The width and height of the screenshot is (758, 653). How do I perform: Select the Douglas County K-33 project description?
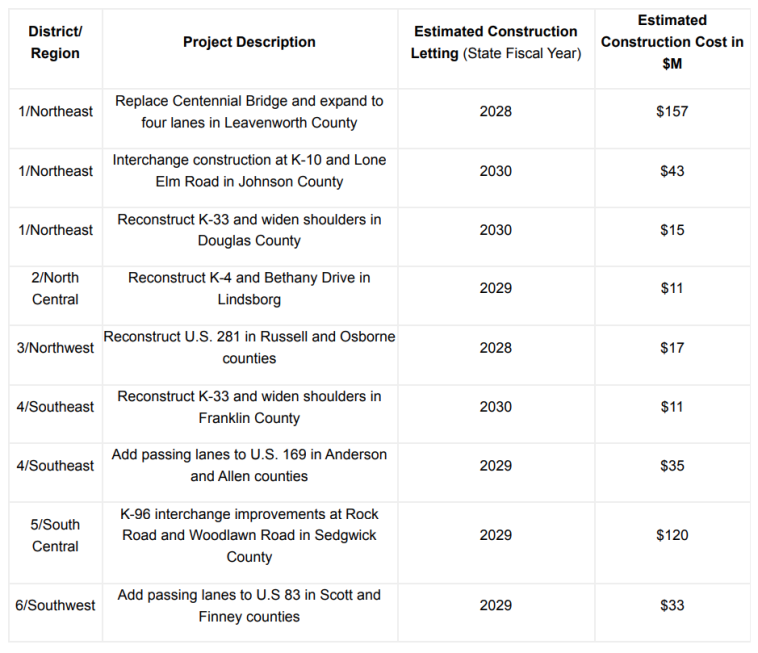[x=249, y=230]
